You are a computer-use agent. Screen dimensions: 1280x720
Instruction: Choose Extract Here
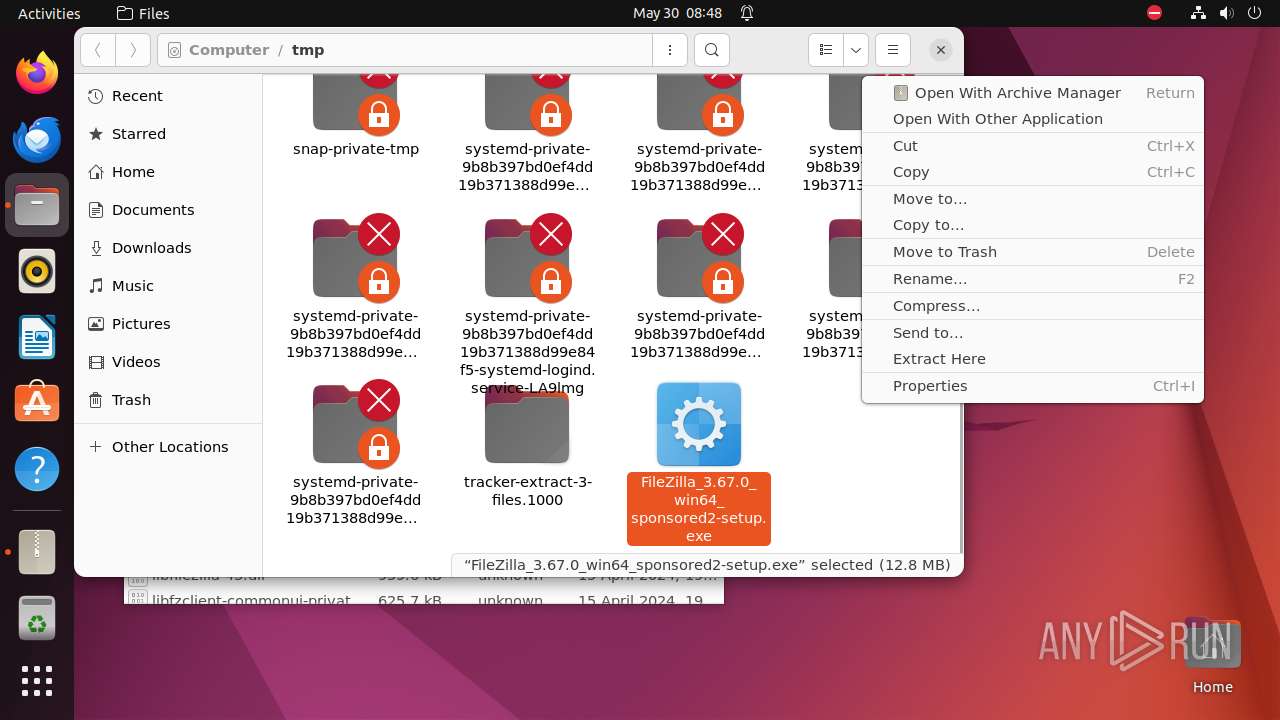pos(1032,359)
